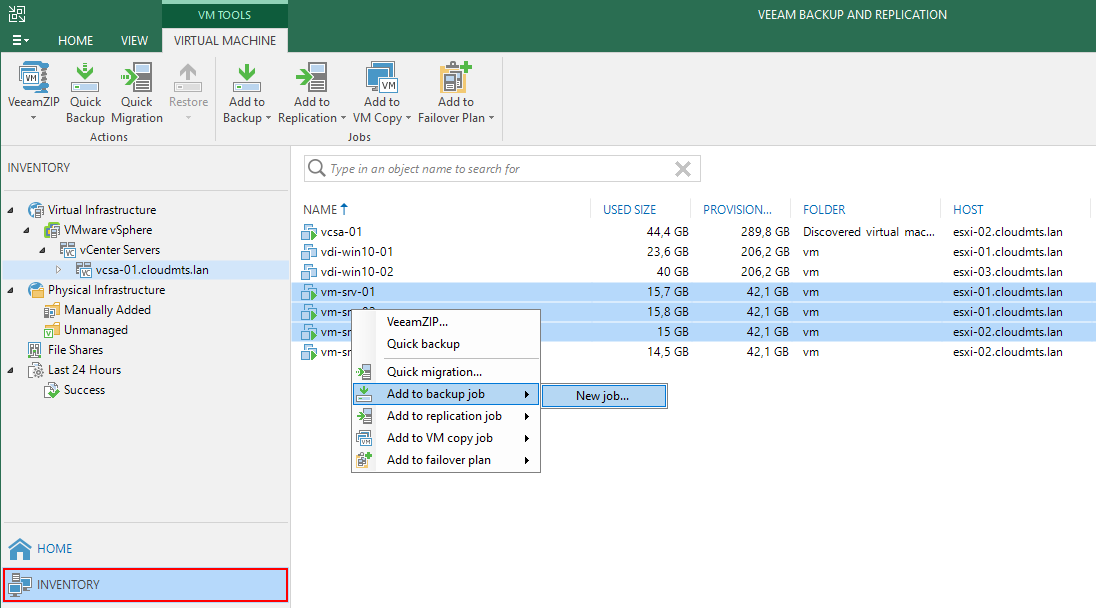This screenshot has height=608, width=1096.
Task: Collapse the Virtual Infrastructure tree node
Action: coord(11,210)
